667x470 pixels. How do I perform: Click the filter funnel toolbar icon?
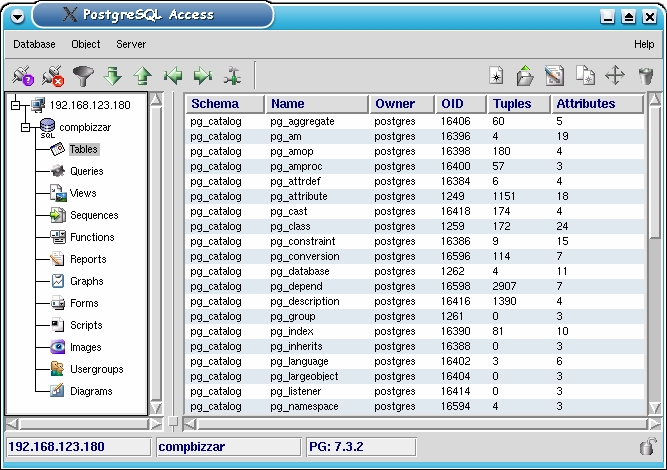click(82, 76)
